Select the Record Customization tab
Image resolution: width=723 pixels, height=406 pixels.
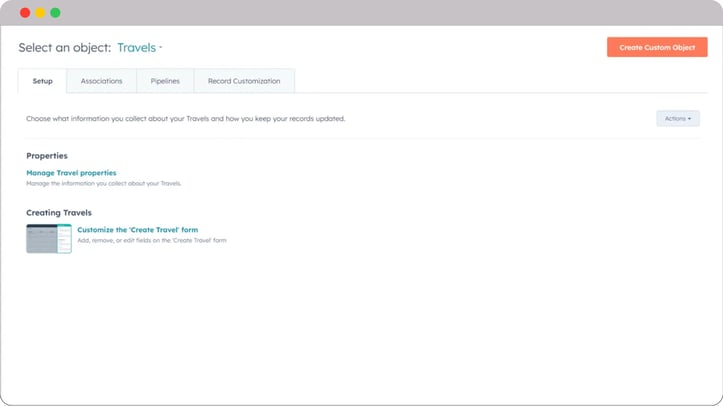pos(244,81)
